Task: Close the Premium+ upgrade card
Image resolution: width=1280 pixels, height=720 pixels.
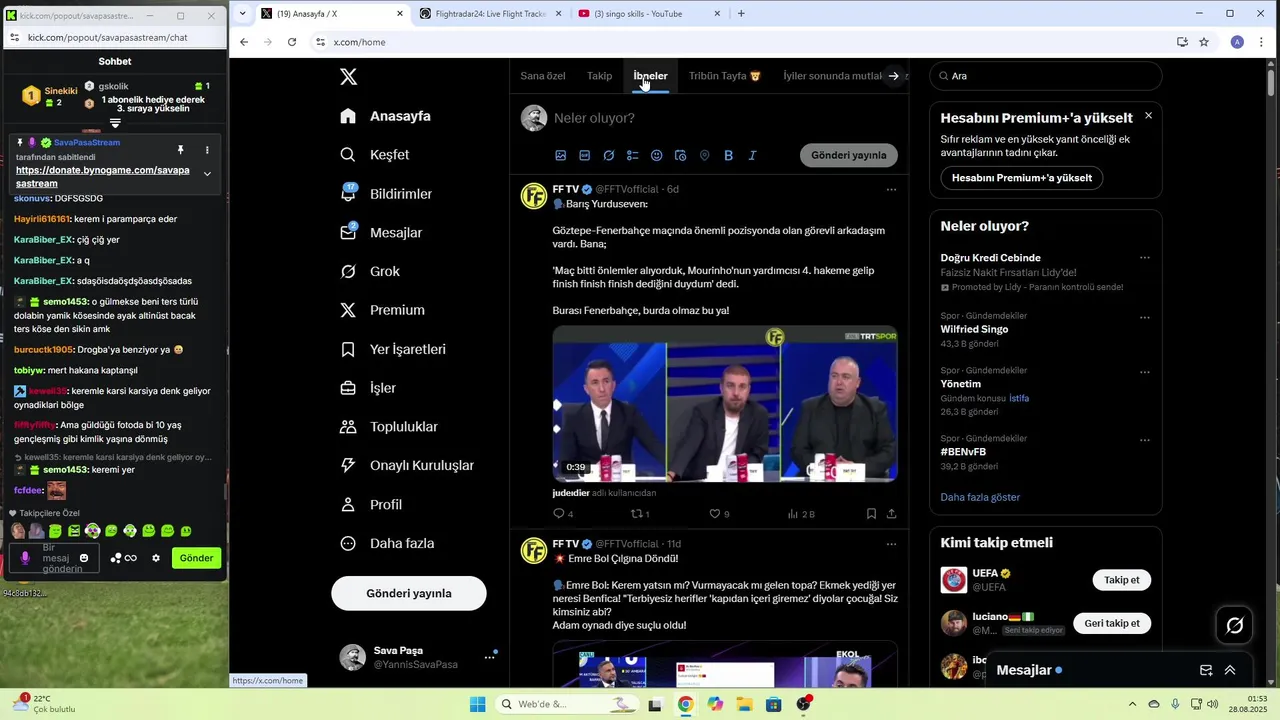Action: click(x=1148, y=116)
